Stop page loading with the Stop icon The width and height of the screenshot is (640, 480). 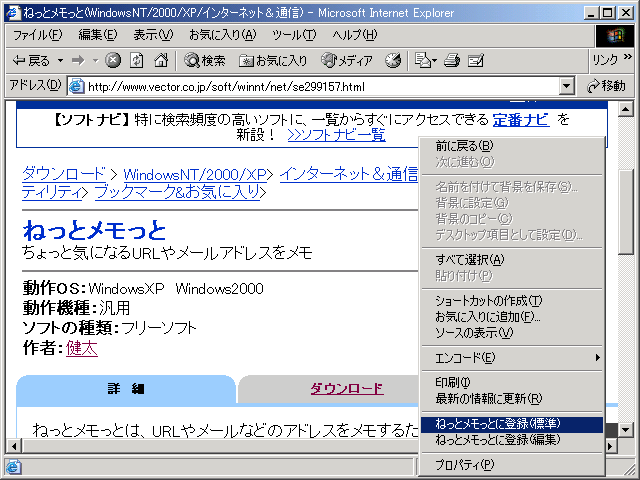tap(113, 60)
